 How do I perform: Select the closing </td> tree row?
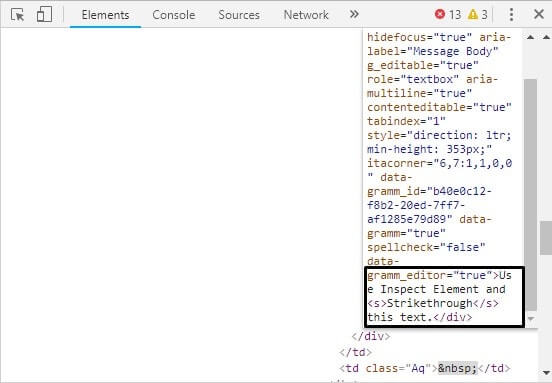point(356,352)
